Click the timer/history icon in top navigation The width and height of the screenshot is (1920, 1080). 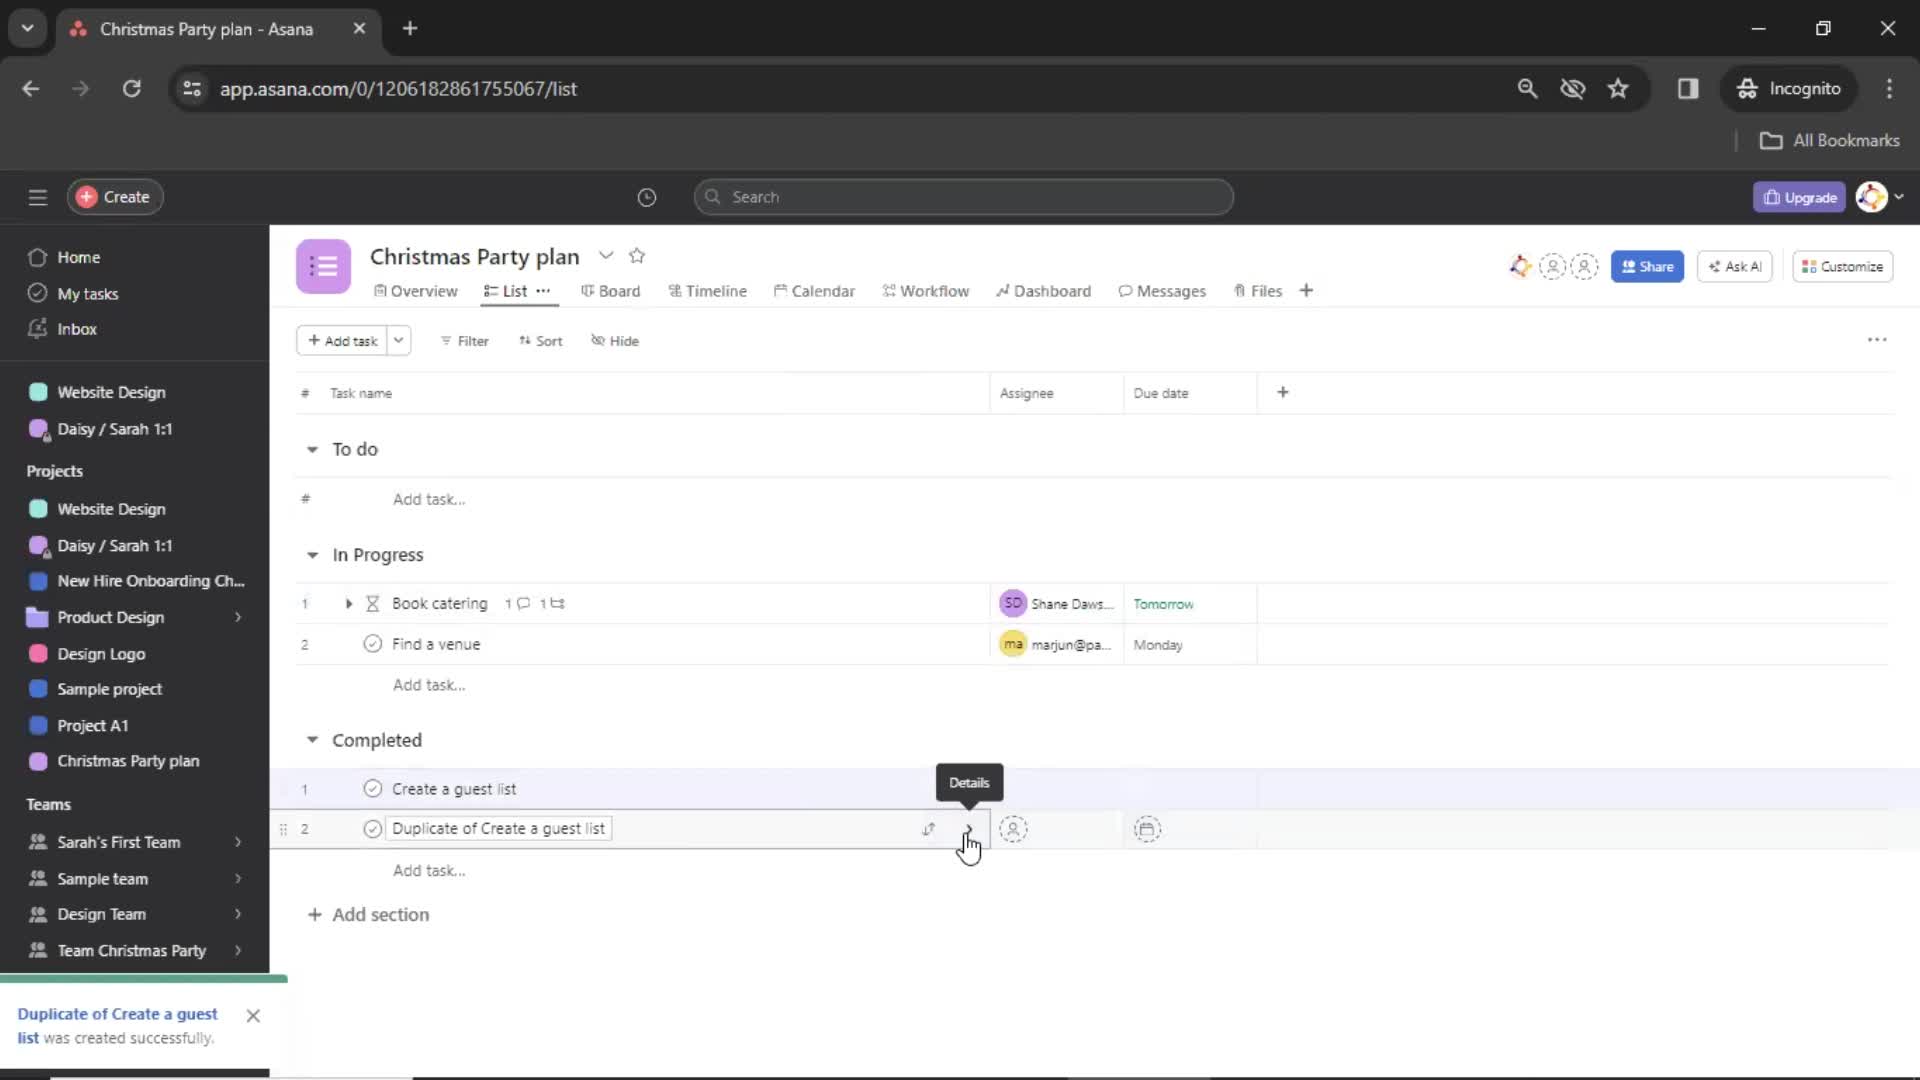[x=646, y=196]
